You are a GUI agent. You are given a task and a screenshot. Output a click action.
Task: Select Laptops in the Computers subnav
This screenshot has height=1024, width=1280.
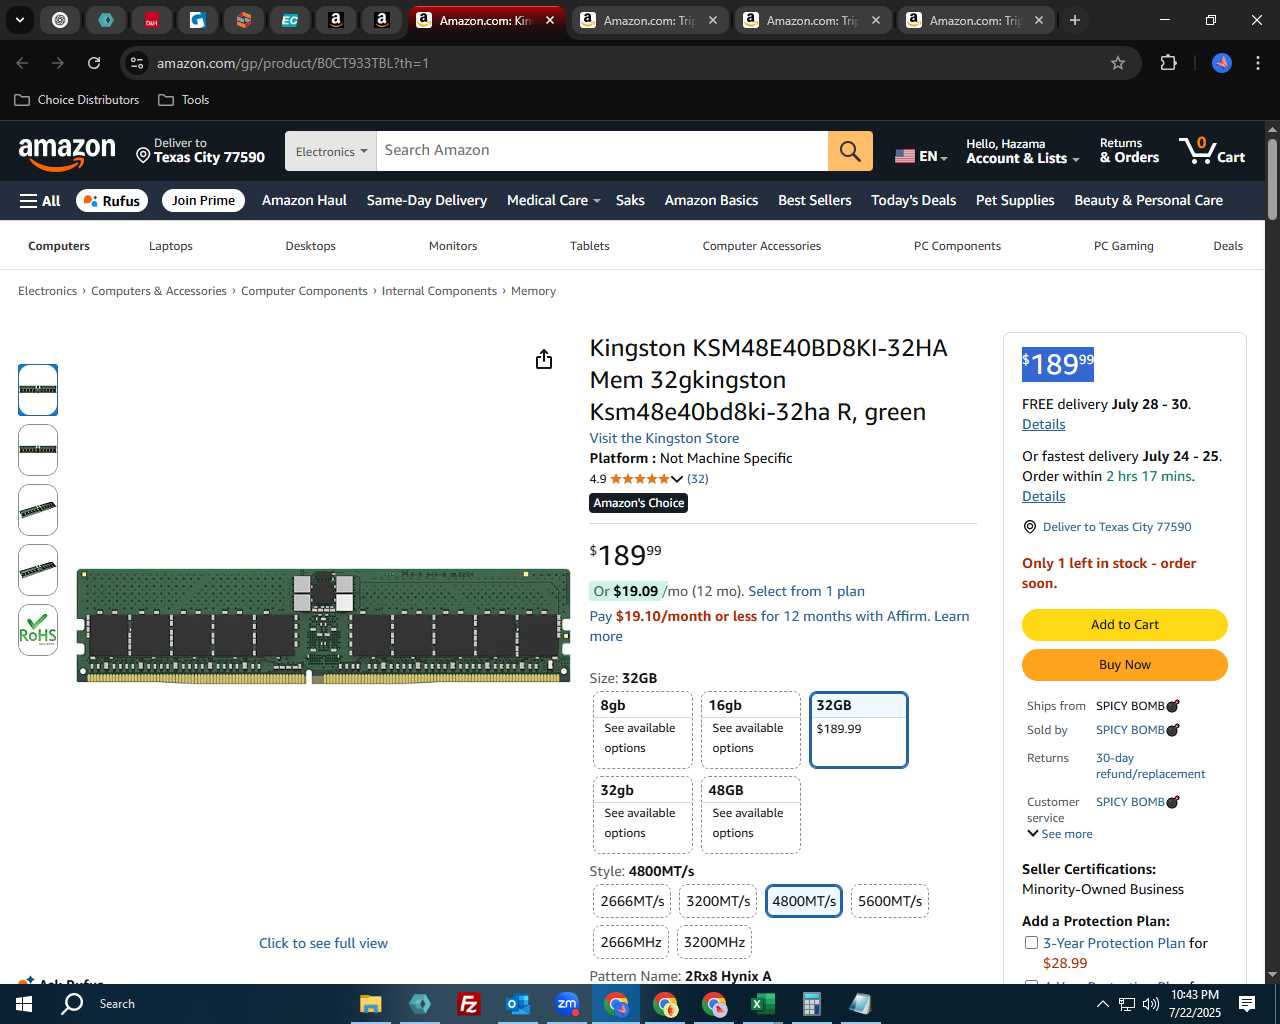(171, 246)
